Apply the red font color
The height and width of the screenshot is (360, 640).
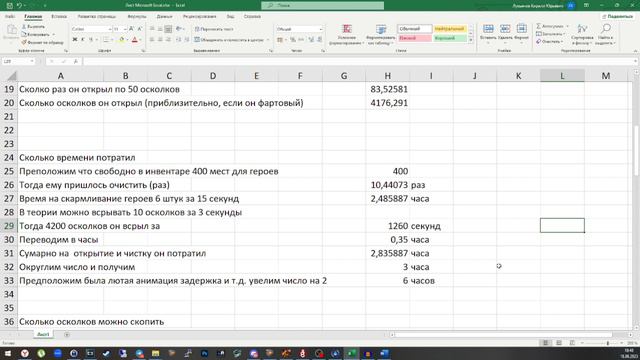(135, 40)
